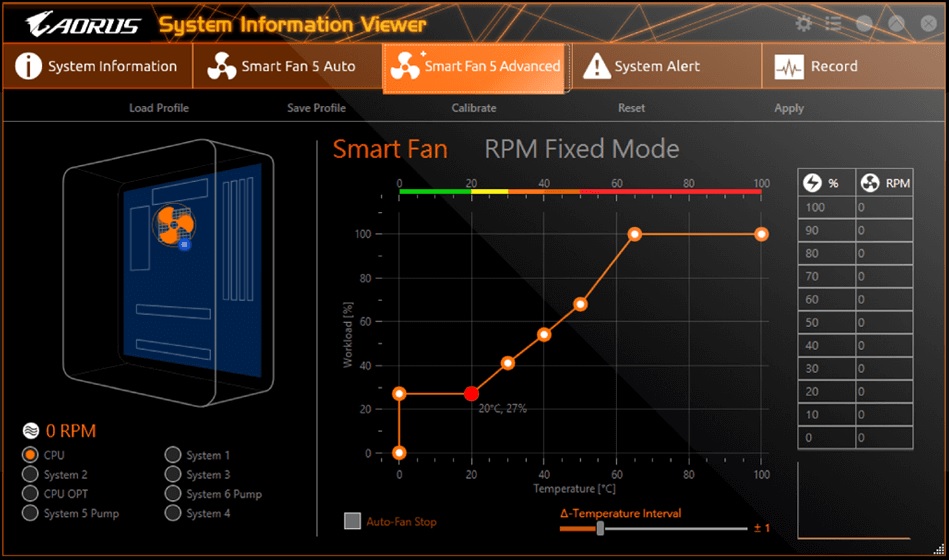Open the settings gear icon
The image size is (949, 560).
point(803,24)
